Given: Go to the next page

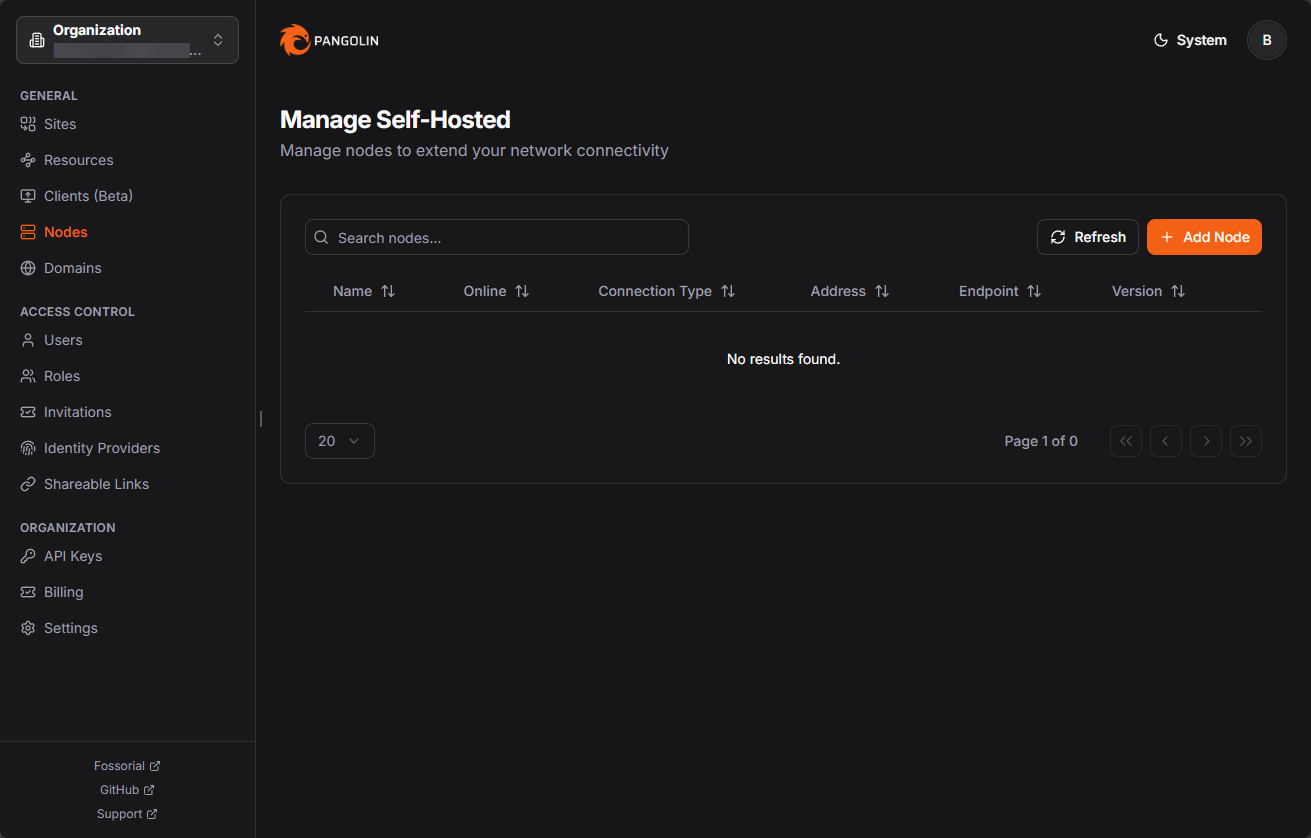Looking at the screenshot, I should pyautogui.click(x=1206, y=441).
